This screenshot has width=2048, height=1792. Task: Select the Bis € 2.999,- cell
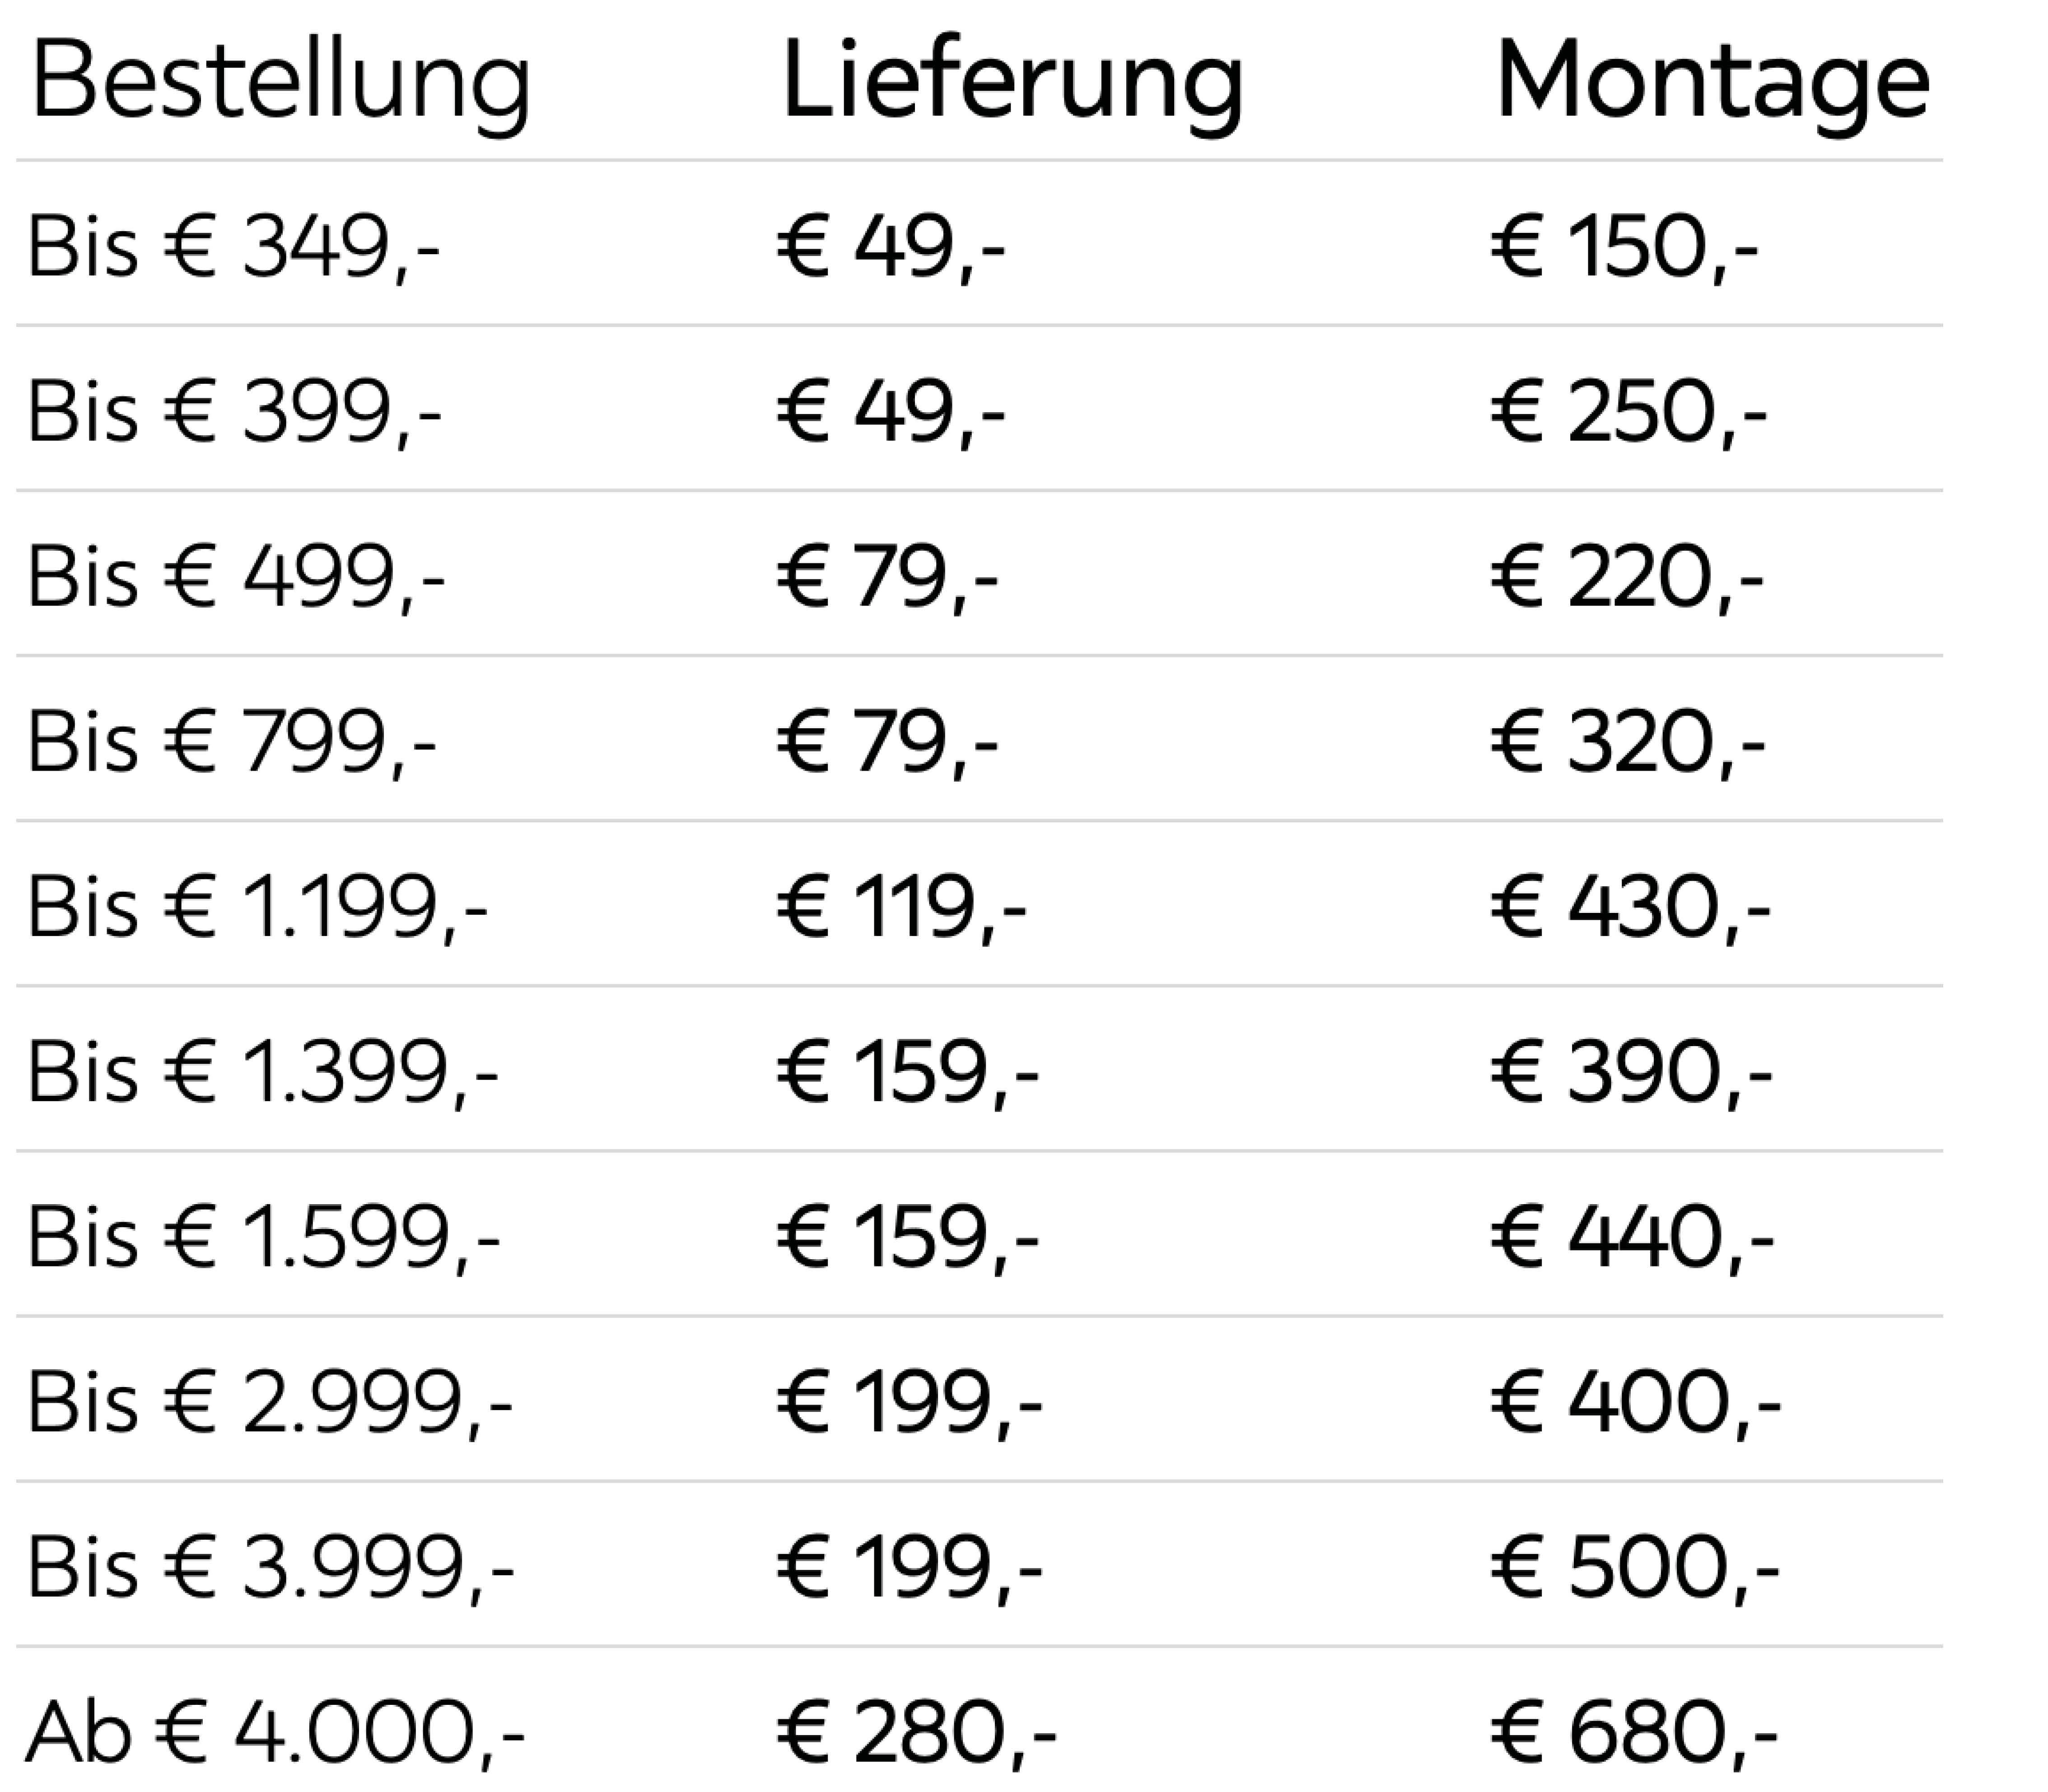[269, 1402]
